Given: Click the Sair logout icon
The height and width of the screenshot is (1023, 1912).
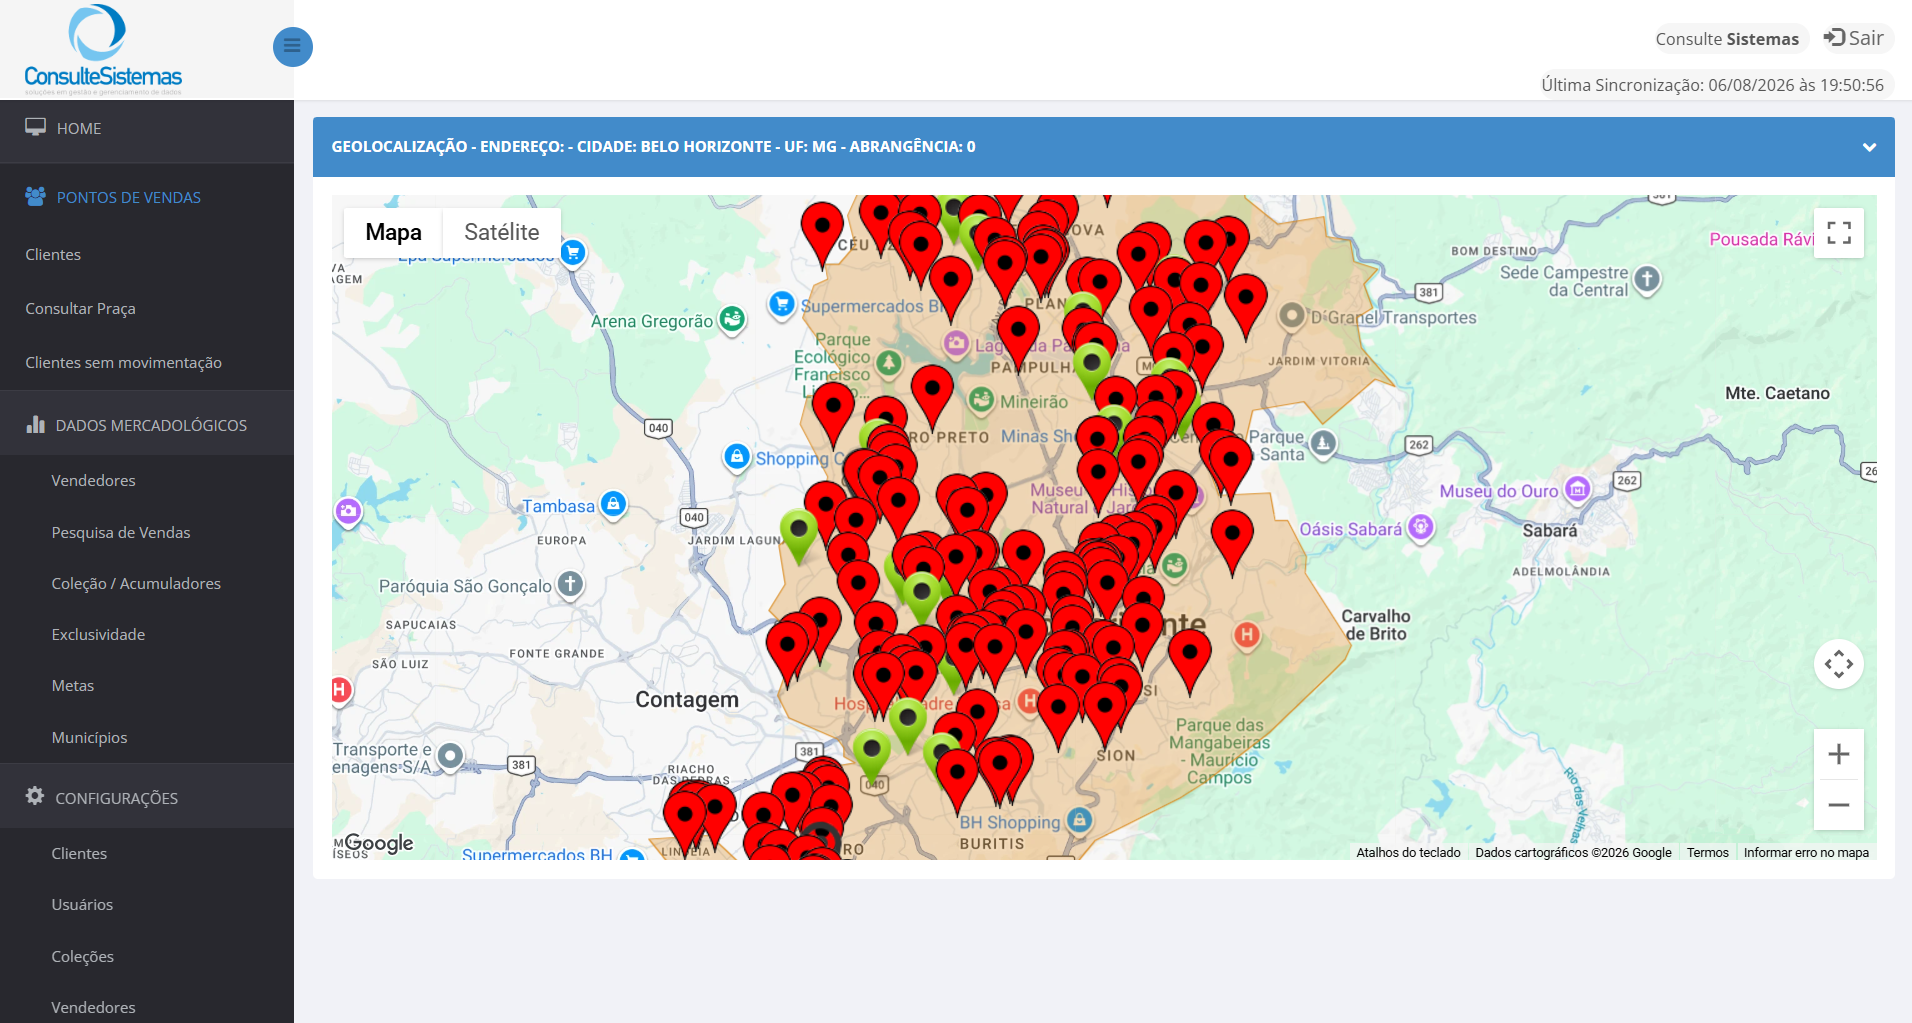Looking at the screenshot, I should click(1834, 38).
